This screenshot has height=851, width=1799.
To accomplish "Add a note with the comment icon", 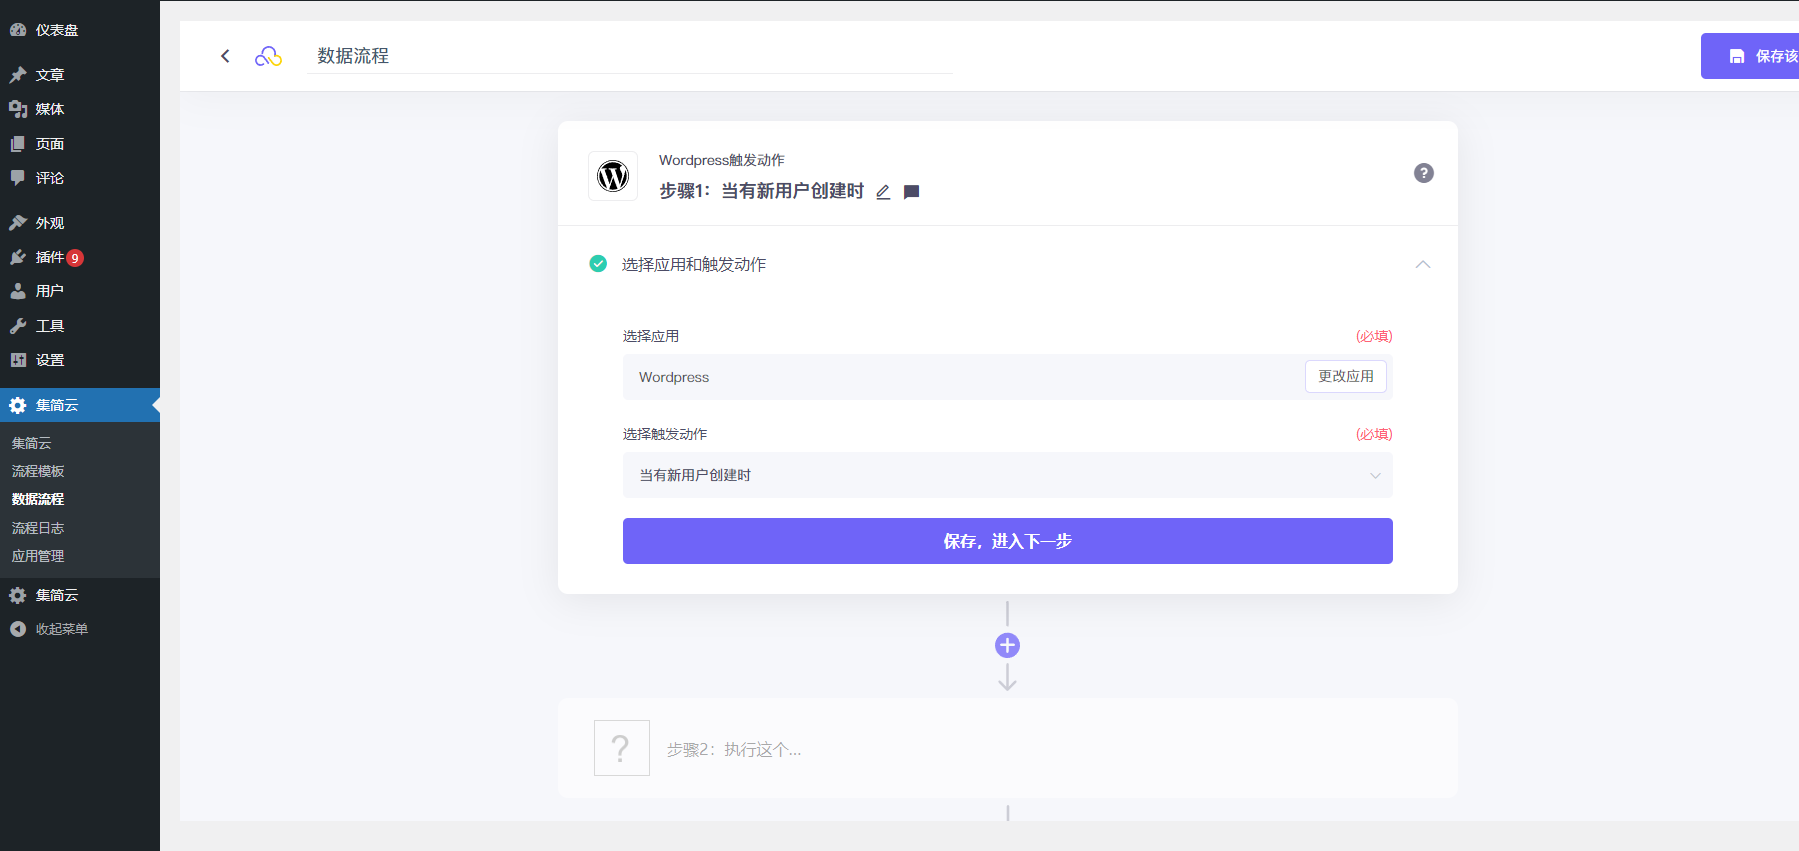I will 911,192.
